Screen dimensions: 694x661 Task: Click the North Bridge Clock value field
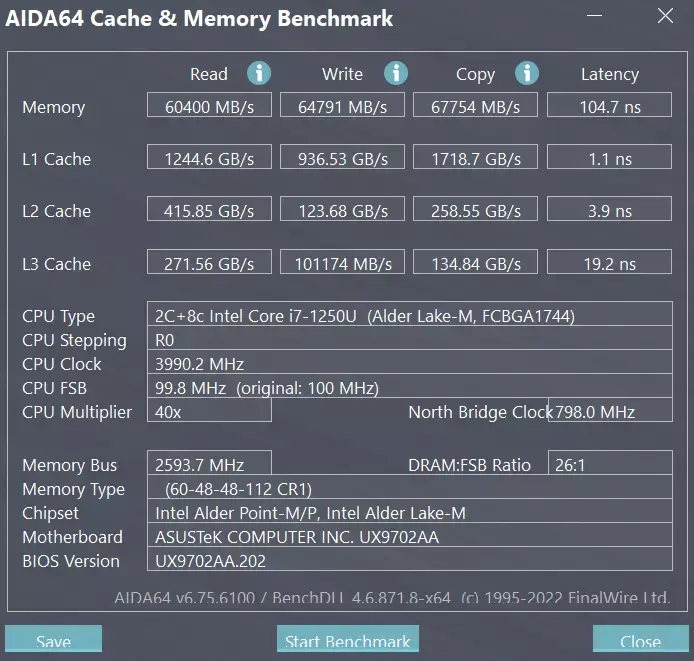(610, 411)
